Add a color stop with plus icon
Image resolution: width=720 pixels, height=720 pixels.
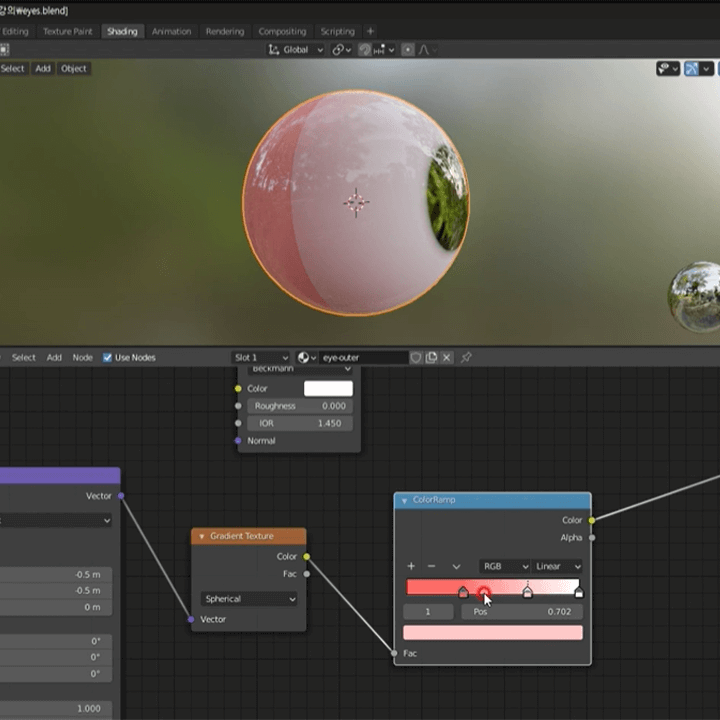point(411,566)
